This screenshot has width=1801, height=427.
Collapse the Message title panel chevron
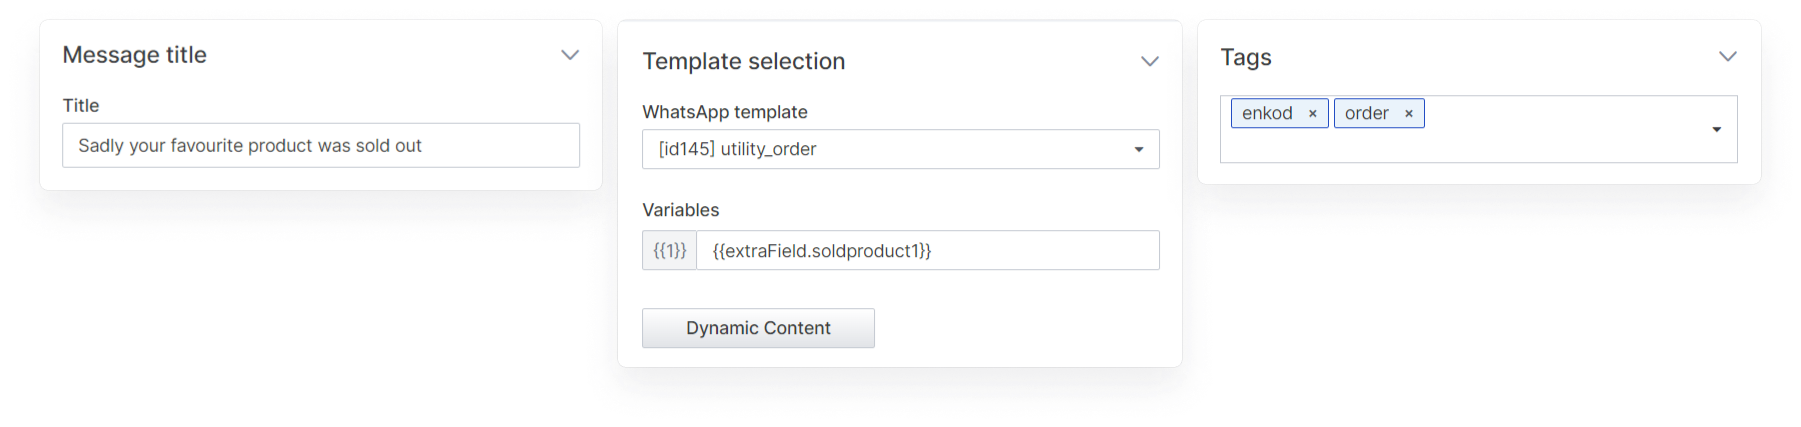(570, 55)
